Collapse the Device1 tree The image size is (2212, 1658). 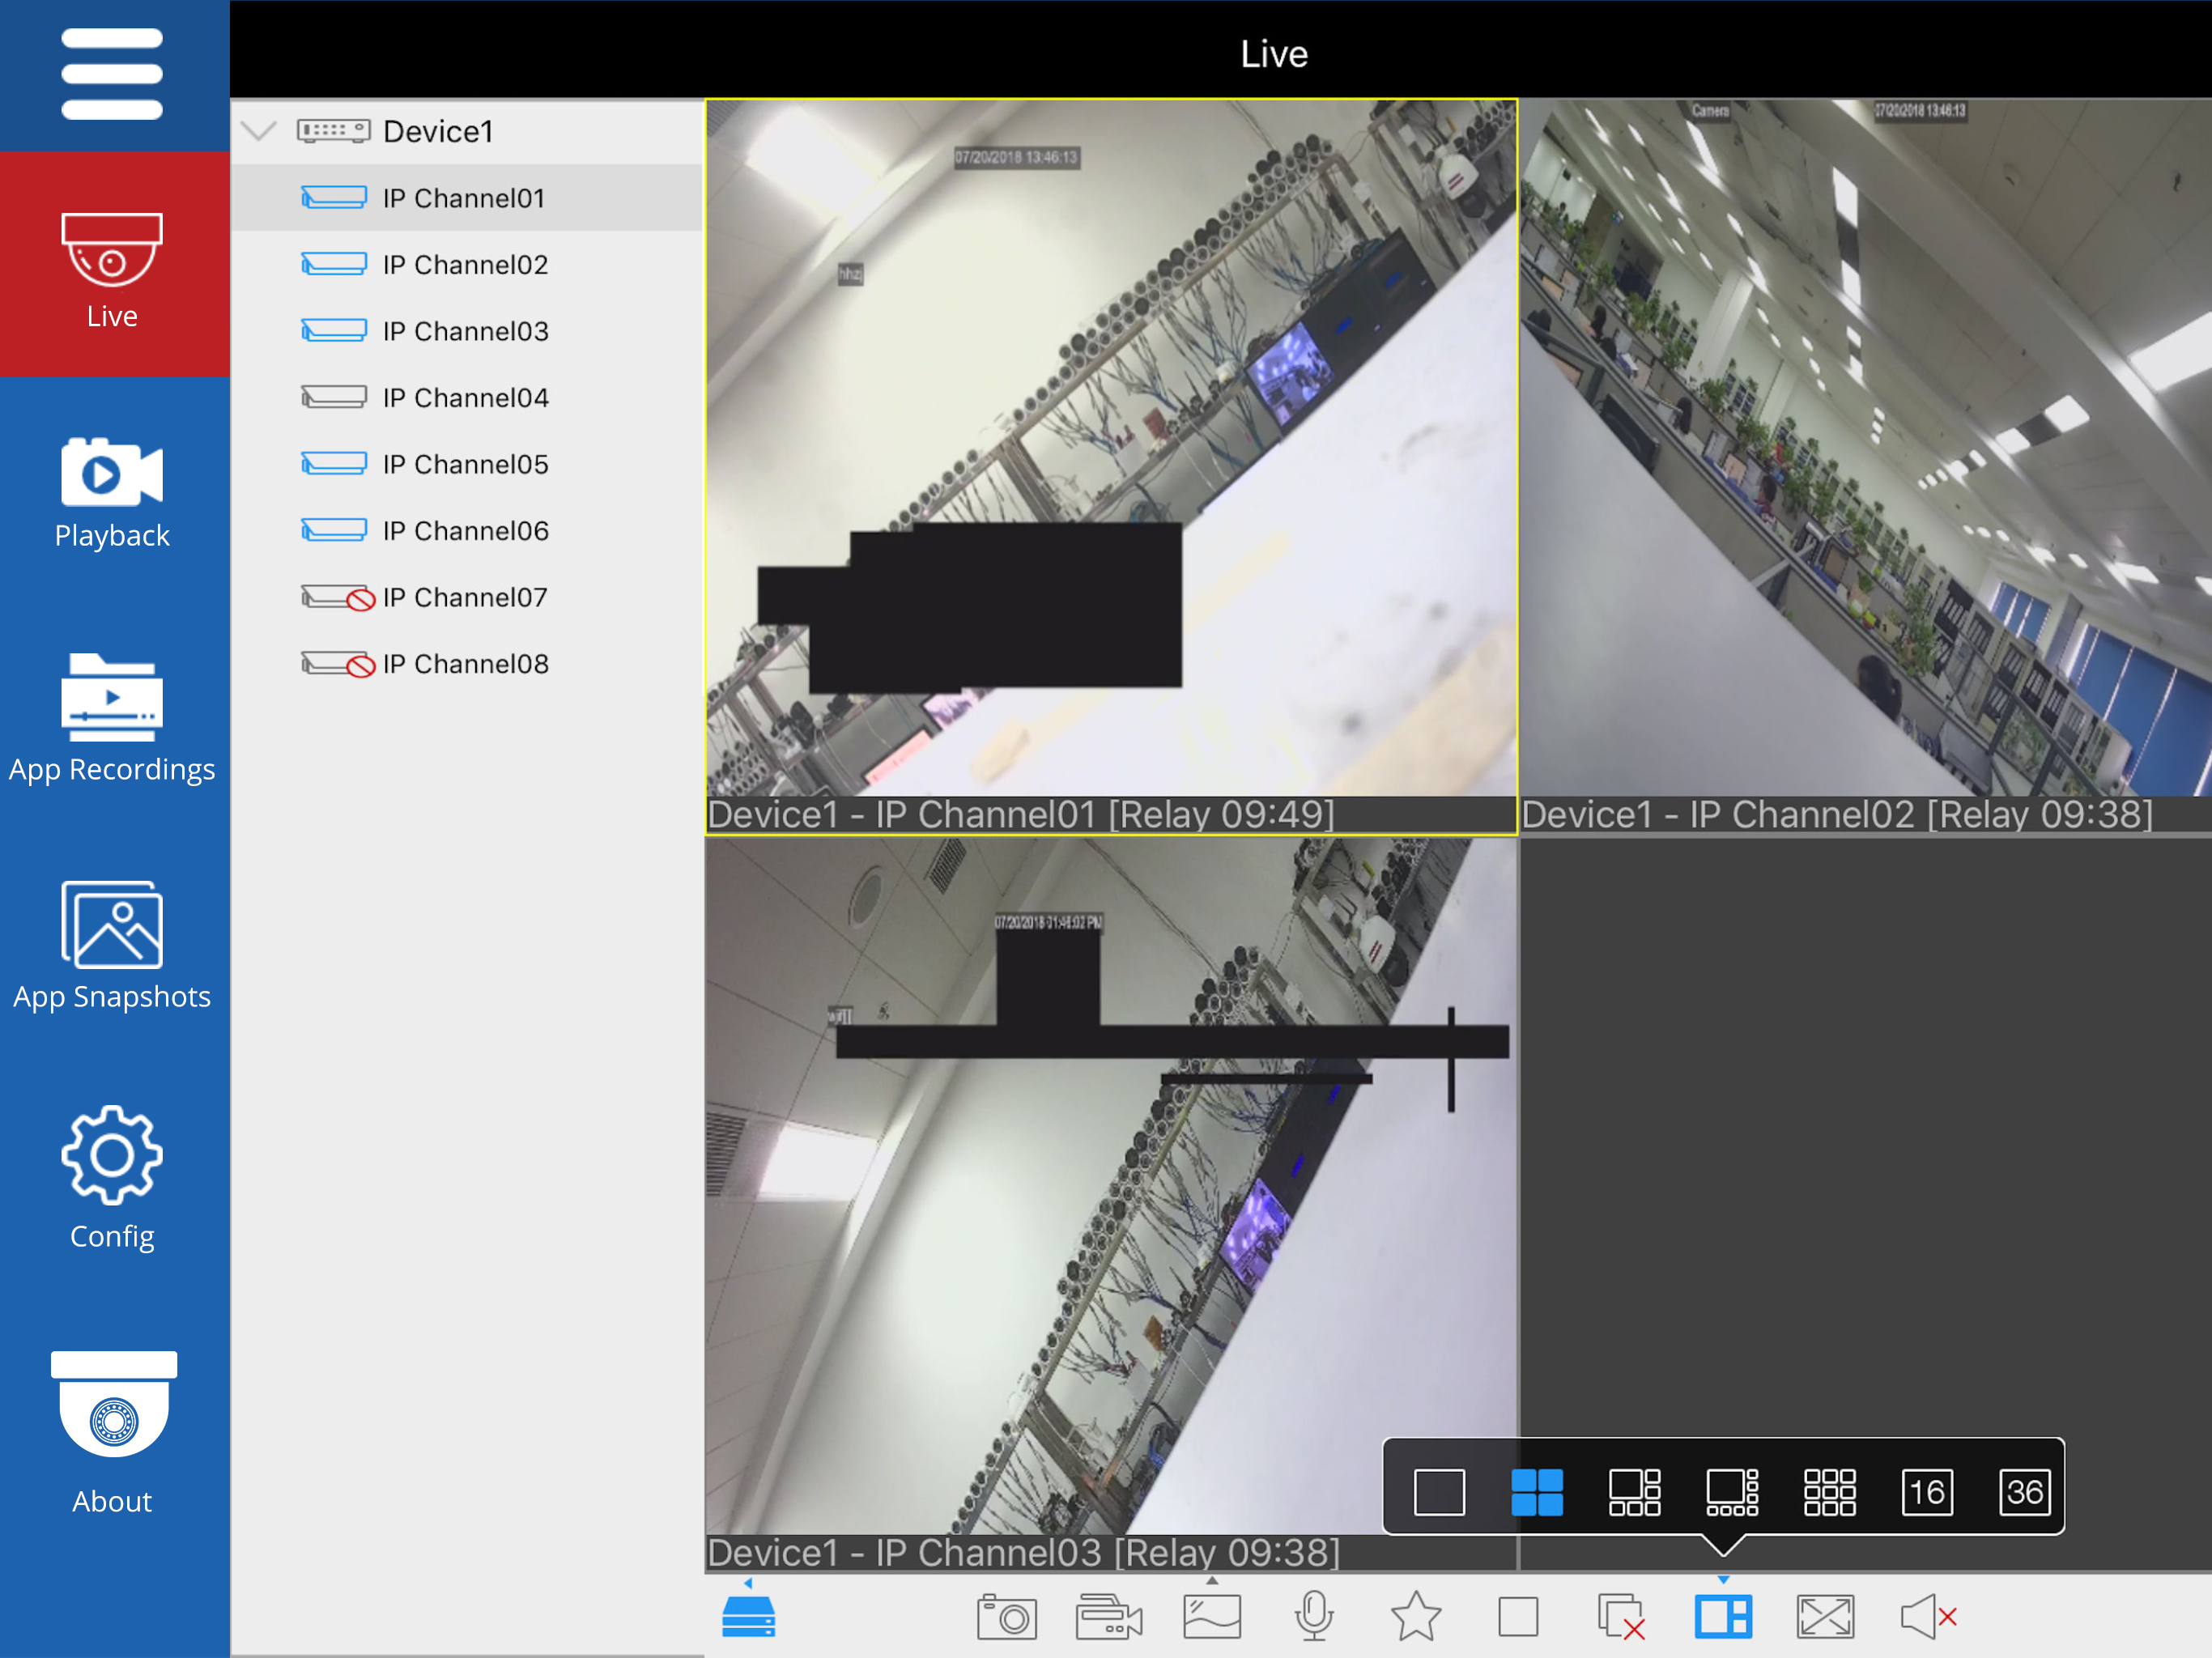point(259,131)
